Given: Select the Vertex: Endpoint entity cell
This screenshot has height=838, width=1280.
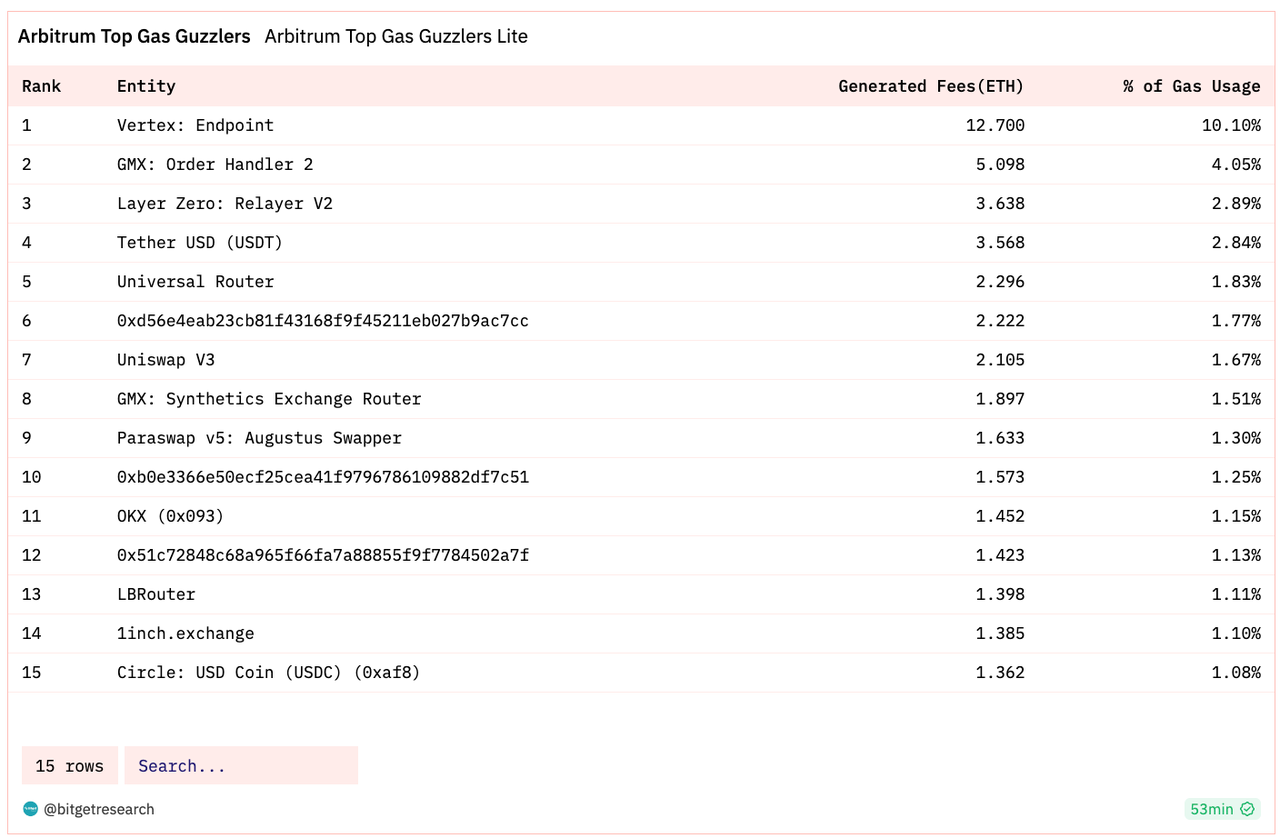Looking at the screenshot, I should pyautogui.click(x=195, y=125).
